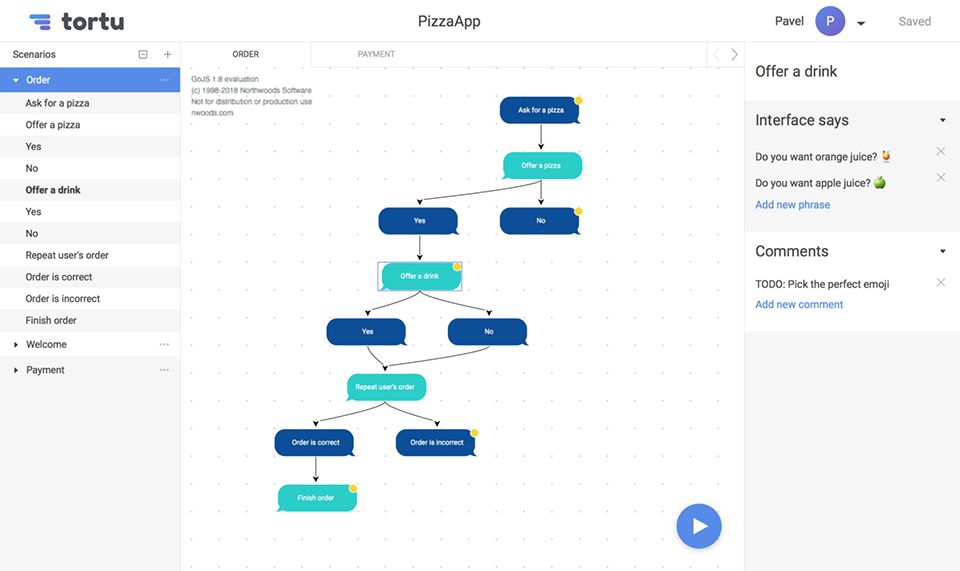
Task: Collapse the Comments section
Action: [x=943, y=252]
